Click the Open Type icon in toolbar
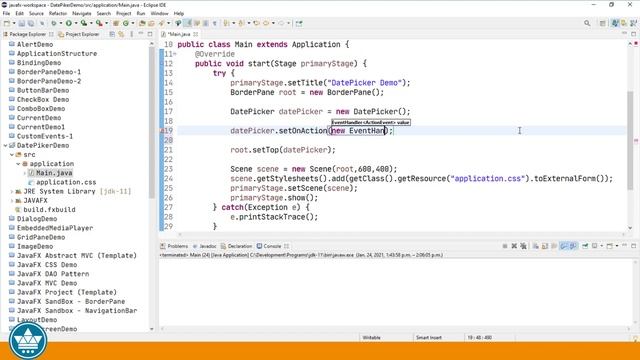Viewport: 640px width, 360px height. coord(142,23)
